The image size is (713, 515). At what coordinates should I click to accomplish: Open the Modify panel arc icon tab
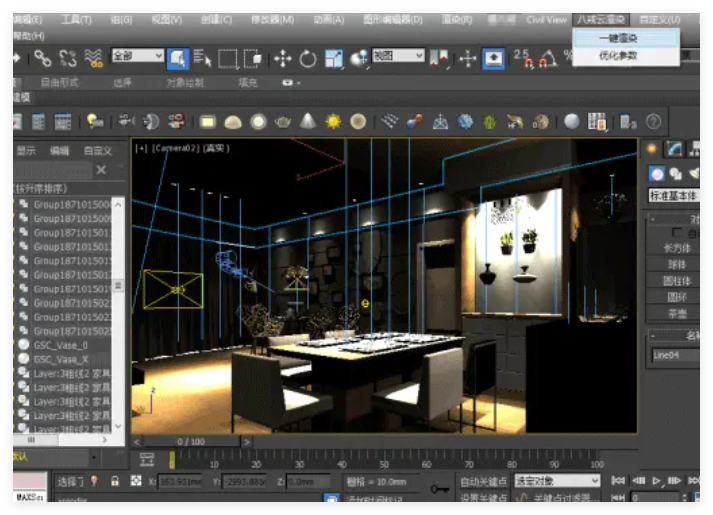coord(674,149)
